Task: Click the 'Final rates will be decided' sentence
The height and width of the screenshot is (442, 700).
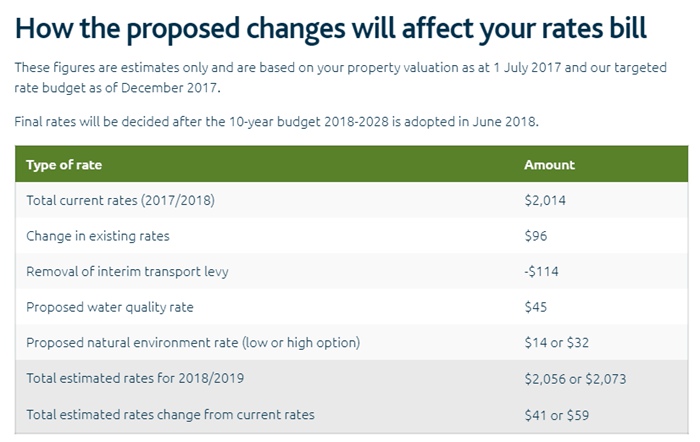Action: click(277, 122)
